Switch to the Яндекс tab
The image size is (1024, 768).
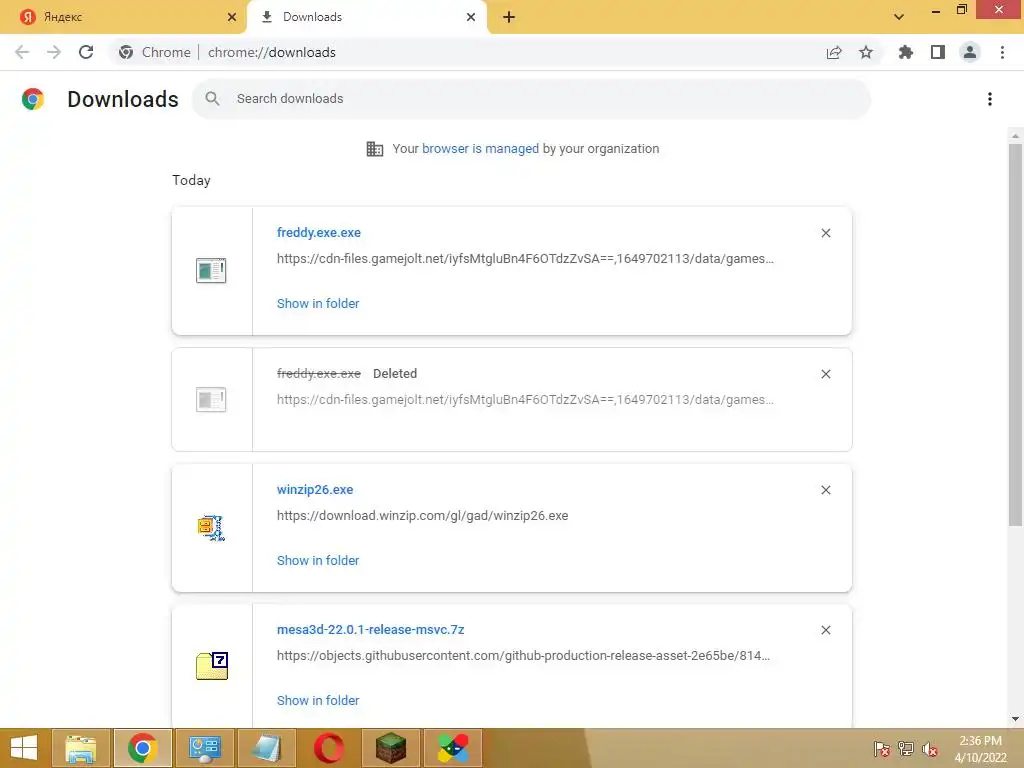(123, 17)
